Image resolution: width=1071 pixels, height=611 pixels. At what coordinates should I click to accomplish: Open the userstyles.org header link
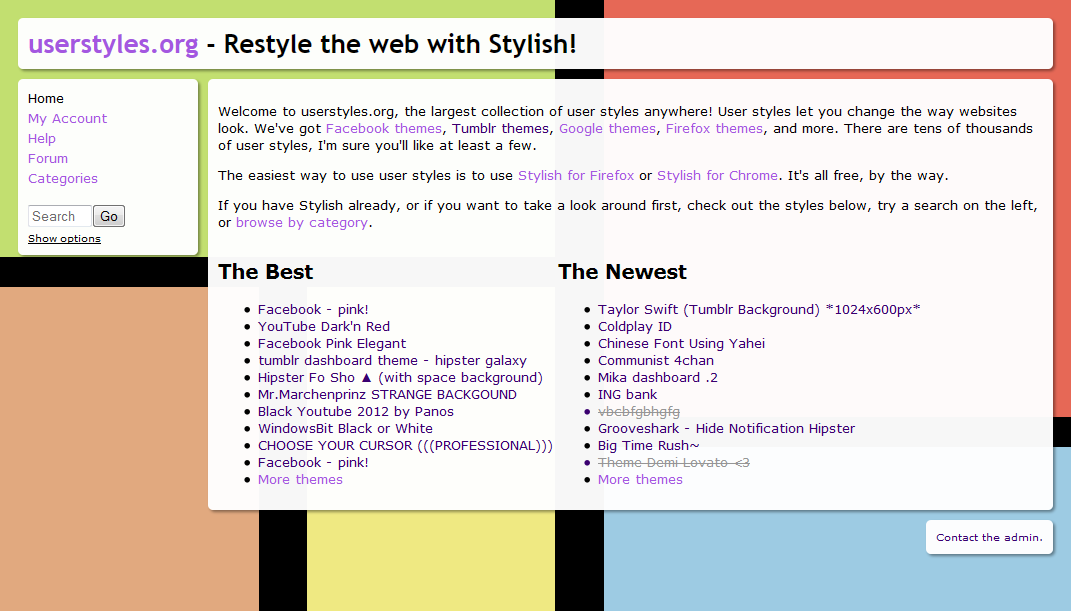(x=113, y=44)
